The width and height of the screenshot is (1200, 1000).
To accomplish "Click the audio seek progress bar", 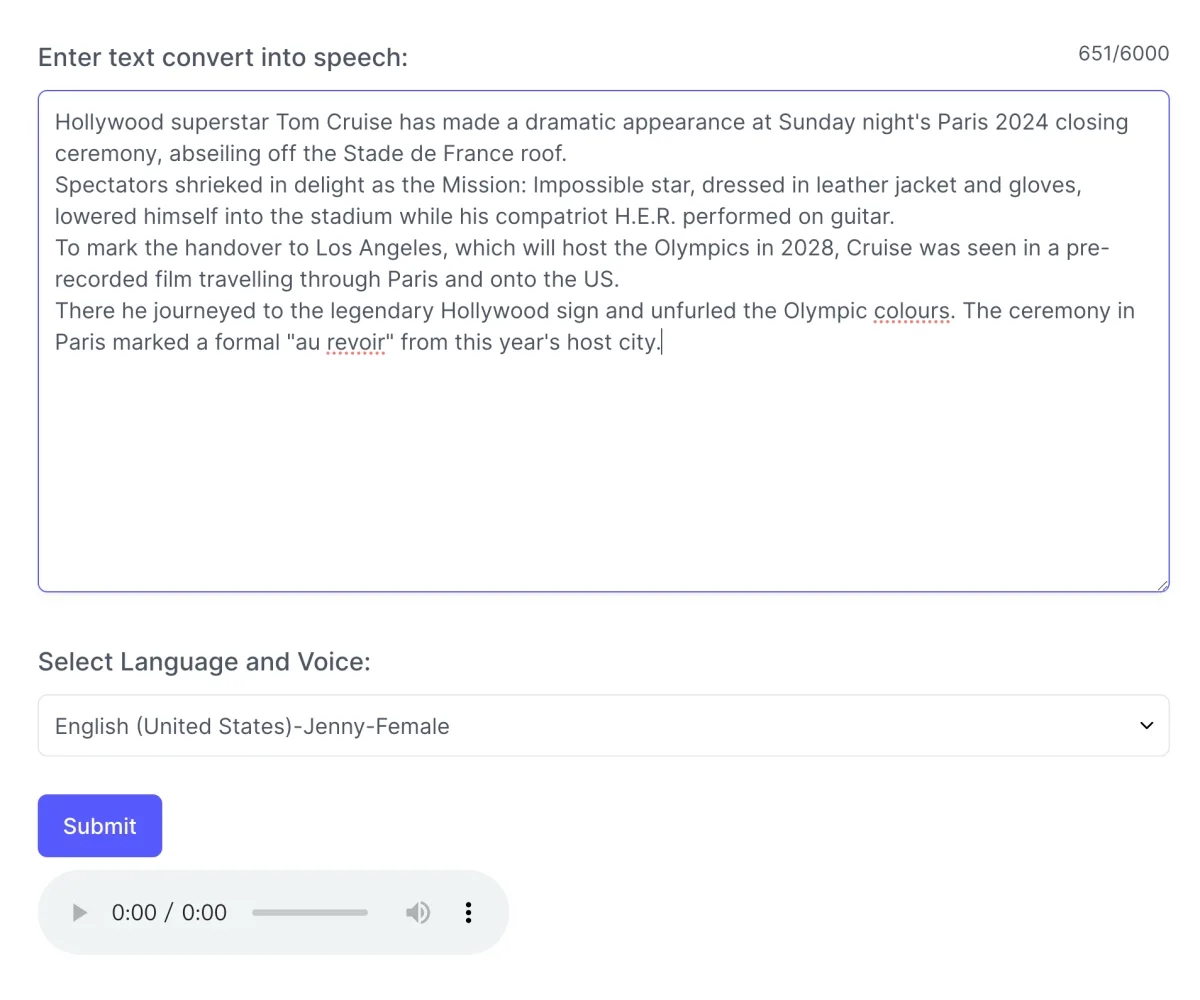I will point(310,912).
